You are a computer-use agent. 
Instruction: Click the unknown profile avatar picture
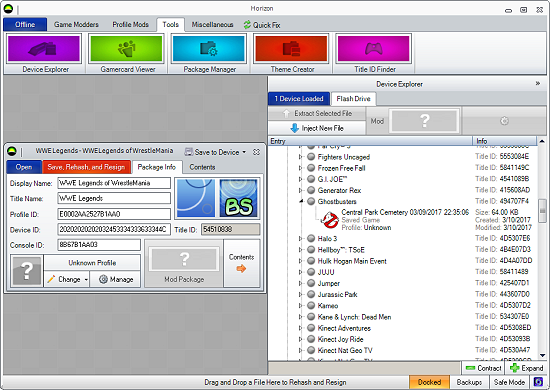pyautogui.click(x=27, y=271)
